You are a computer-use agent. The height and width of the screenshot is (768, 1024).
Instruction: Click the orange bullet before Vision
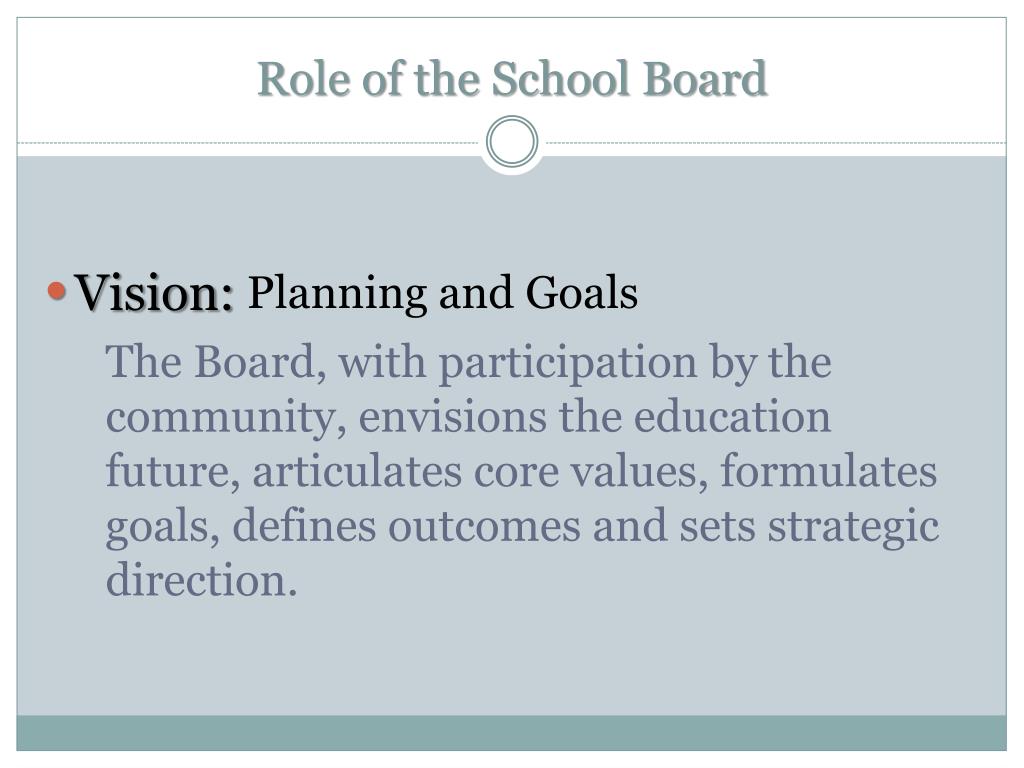pos(57,291)
